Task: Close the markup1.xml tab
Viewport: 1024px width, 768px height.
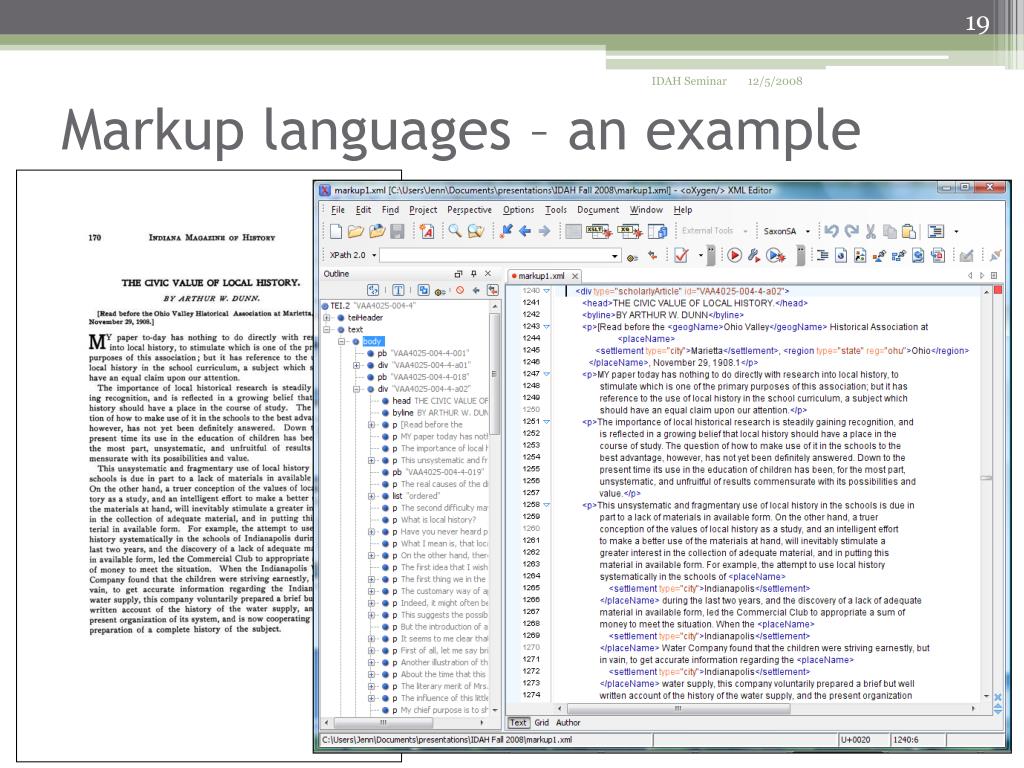Action: pyautogui.click(x=575, y=276)
